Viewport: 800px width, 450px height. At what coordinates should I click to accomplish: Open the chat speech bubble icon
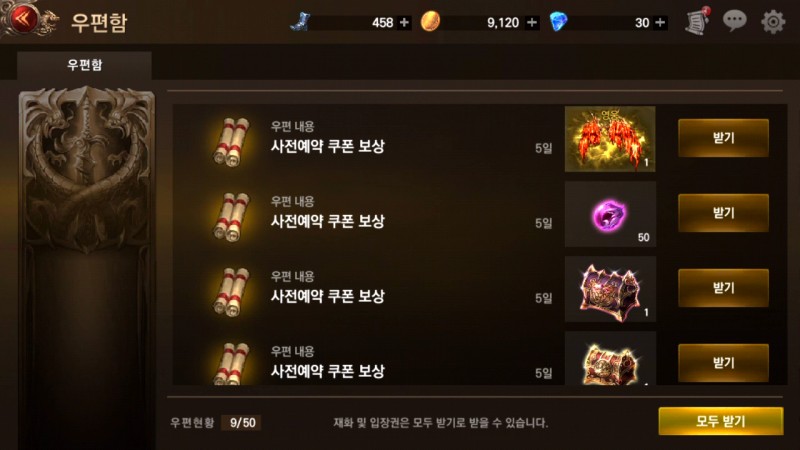pos(735,21)
